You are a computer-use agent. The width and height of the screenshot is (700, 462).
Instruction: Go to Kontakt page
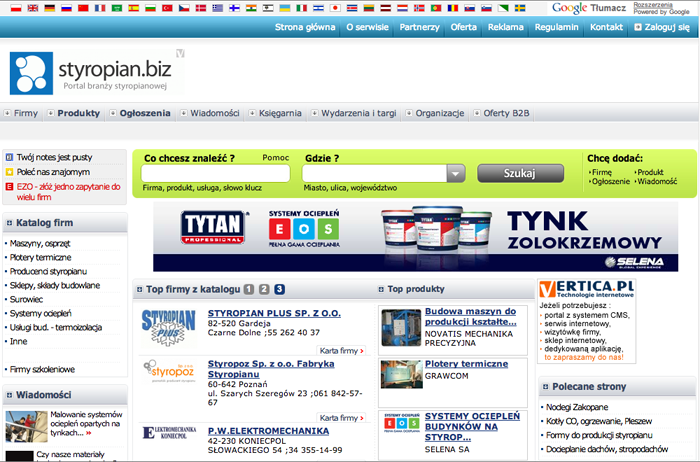click(x=606, y=27)
